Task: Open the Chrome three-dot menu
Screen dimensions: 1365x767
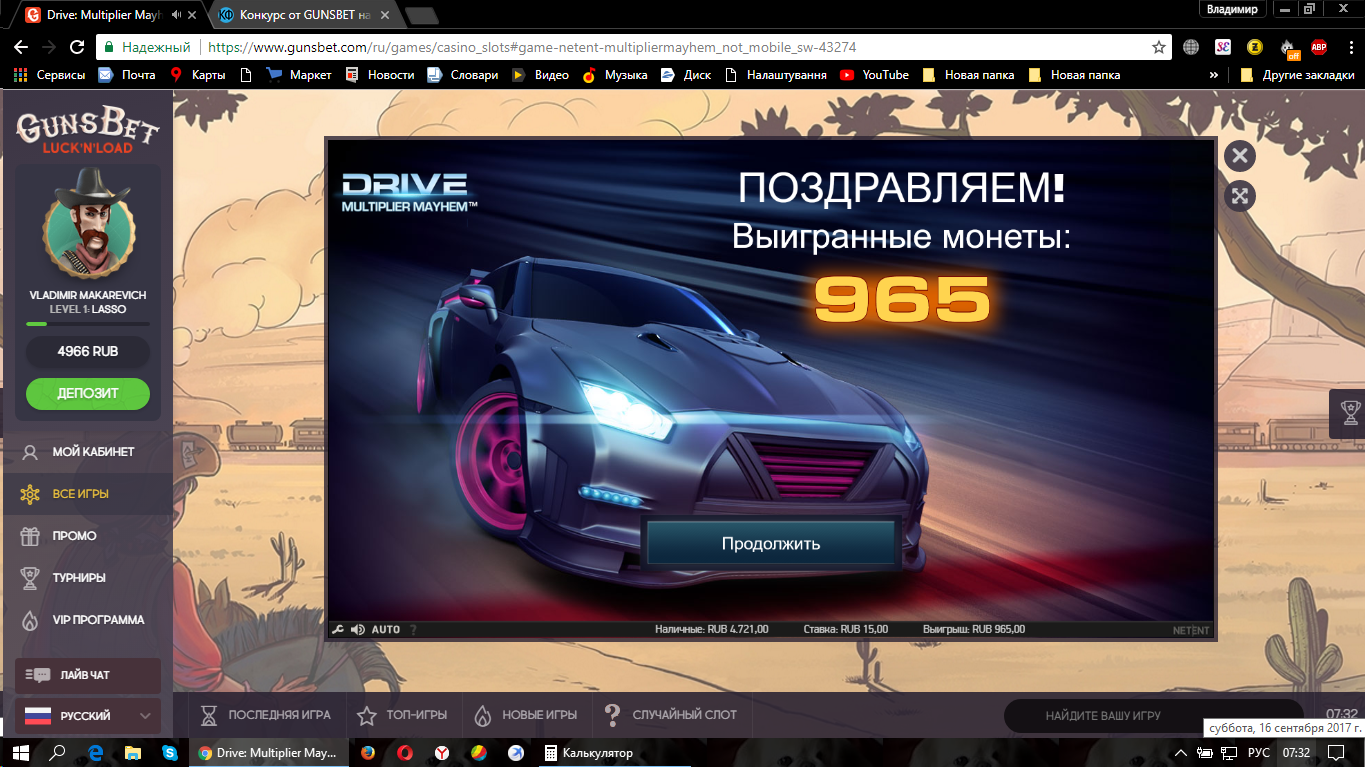Action: 1349,47
